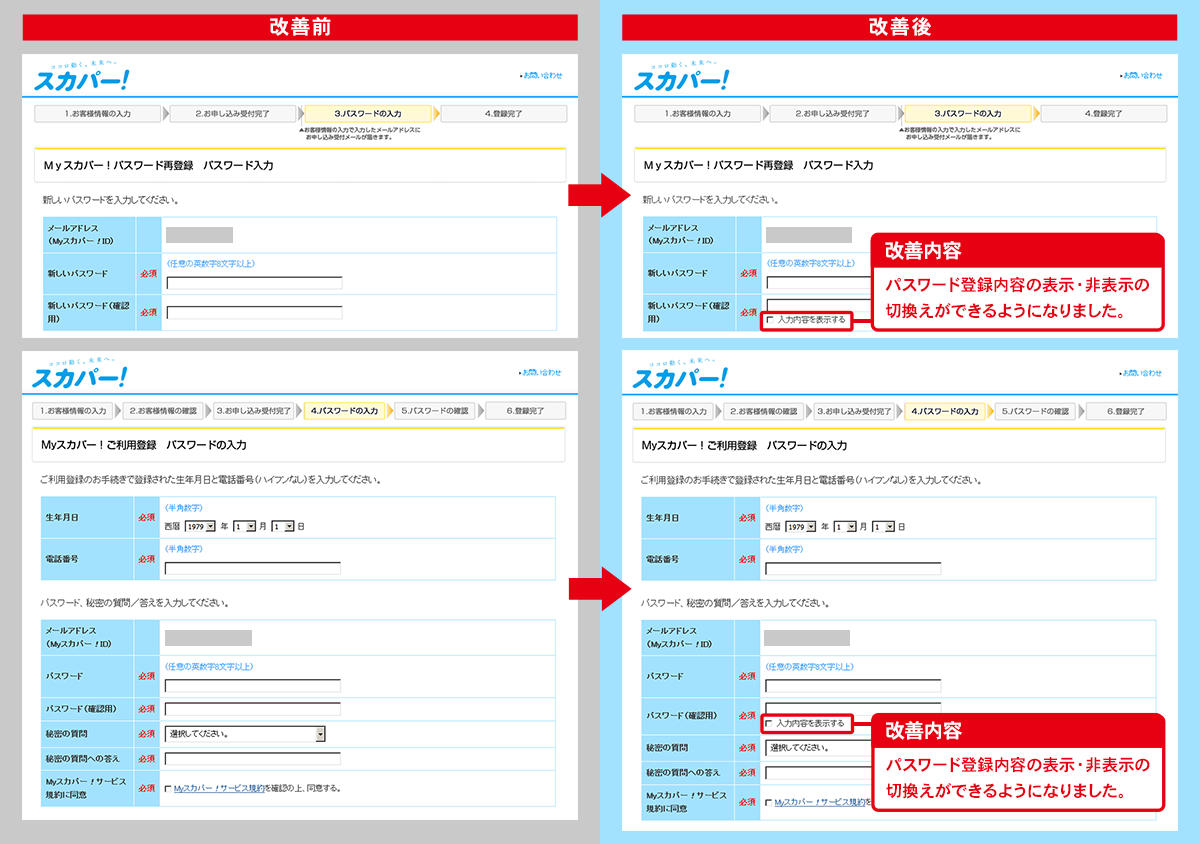The image size is (1200, 844).
Task: Select step 5.パスワードの確認 on 改善前 ご利用登録 page
Action: (434, 411)
